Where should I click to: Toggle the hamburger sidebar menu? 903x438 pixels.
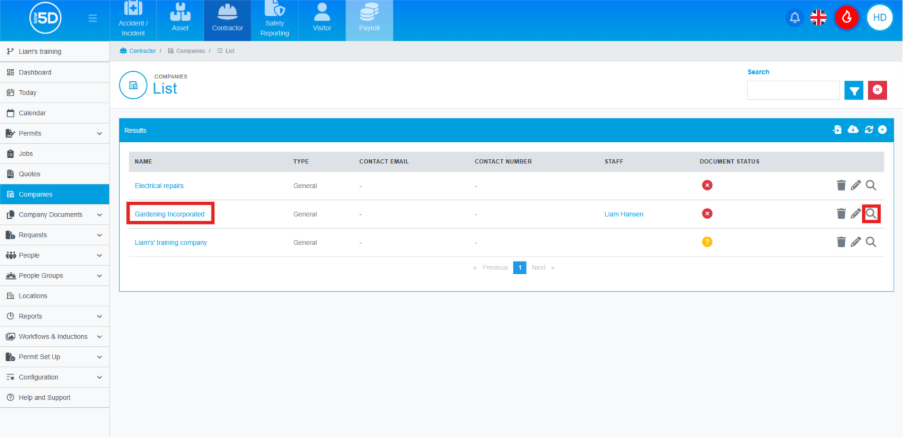click(x=93, y=18)
